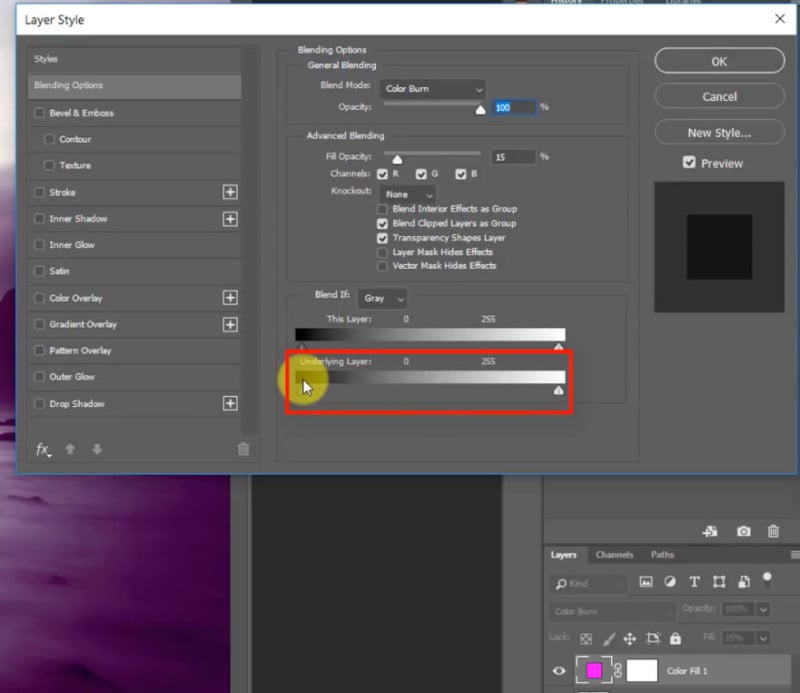Select Styles at top of list
This screenshot has width=800, height=693.
(134, 59)
